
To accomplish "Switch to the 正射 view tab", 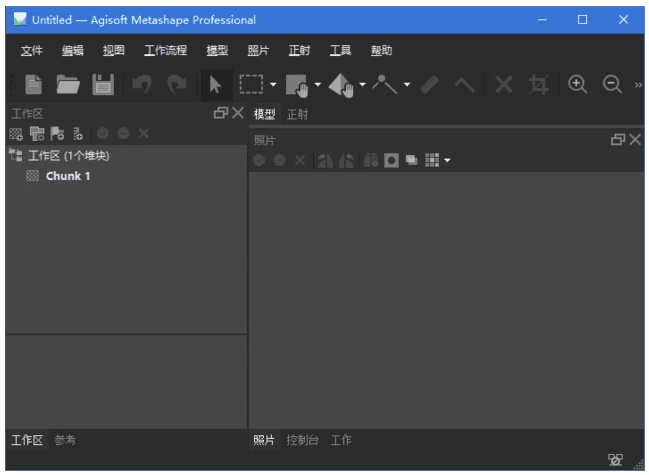I will (298, 114).
